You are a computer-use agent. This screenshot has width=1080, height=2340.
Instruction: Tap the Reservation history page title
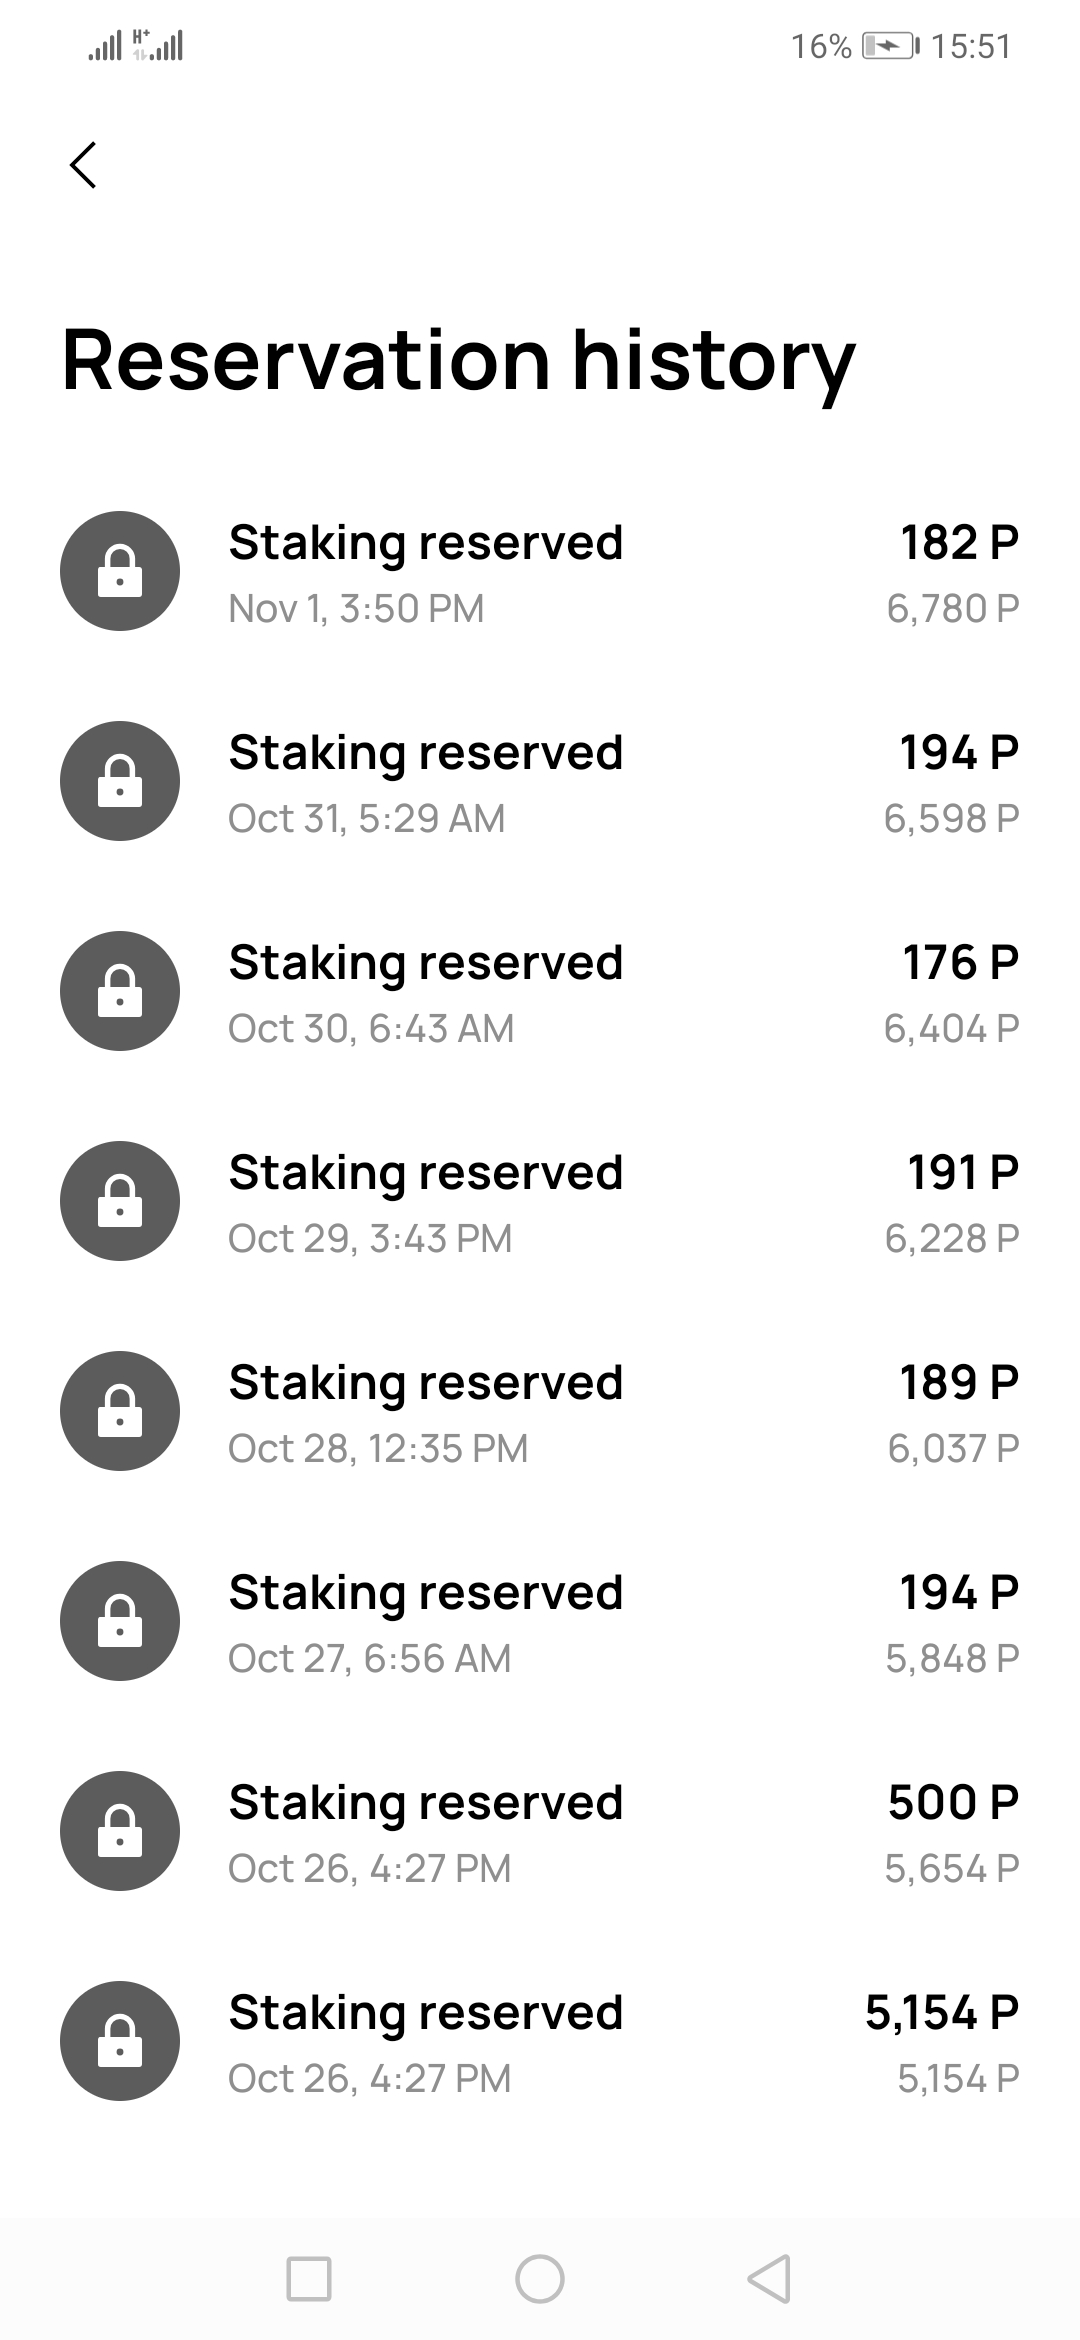[458, 360]
